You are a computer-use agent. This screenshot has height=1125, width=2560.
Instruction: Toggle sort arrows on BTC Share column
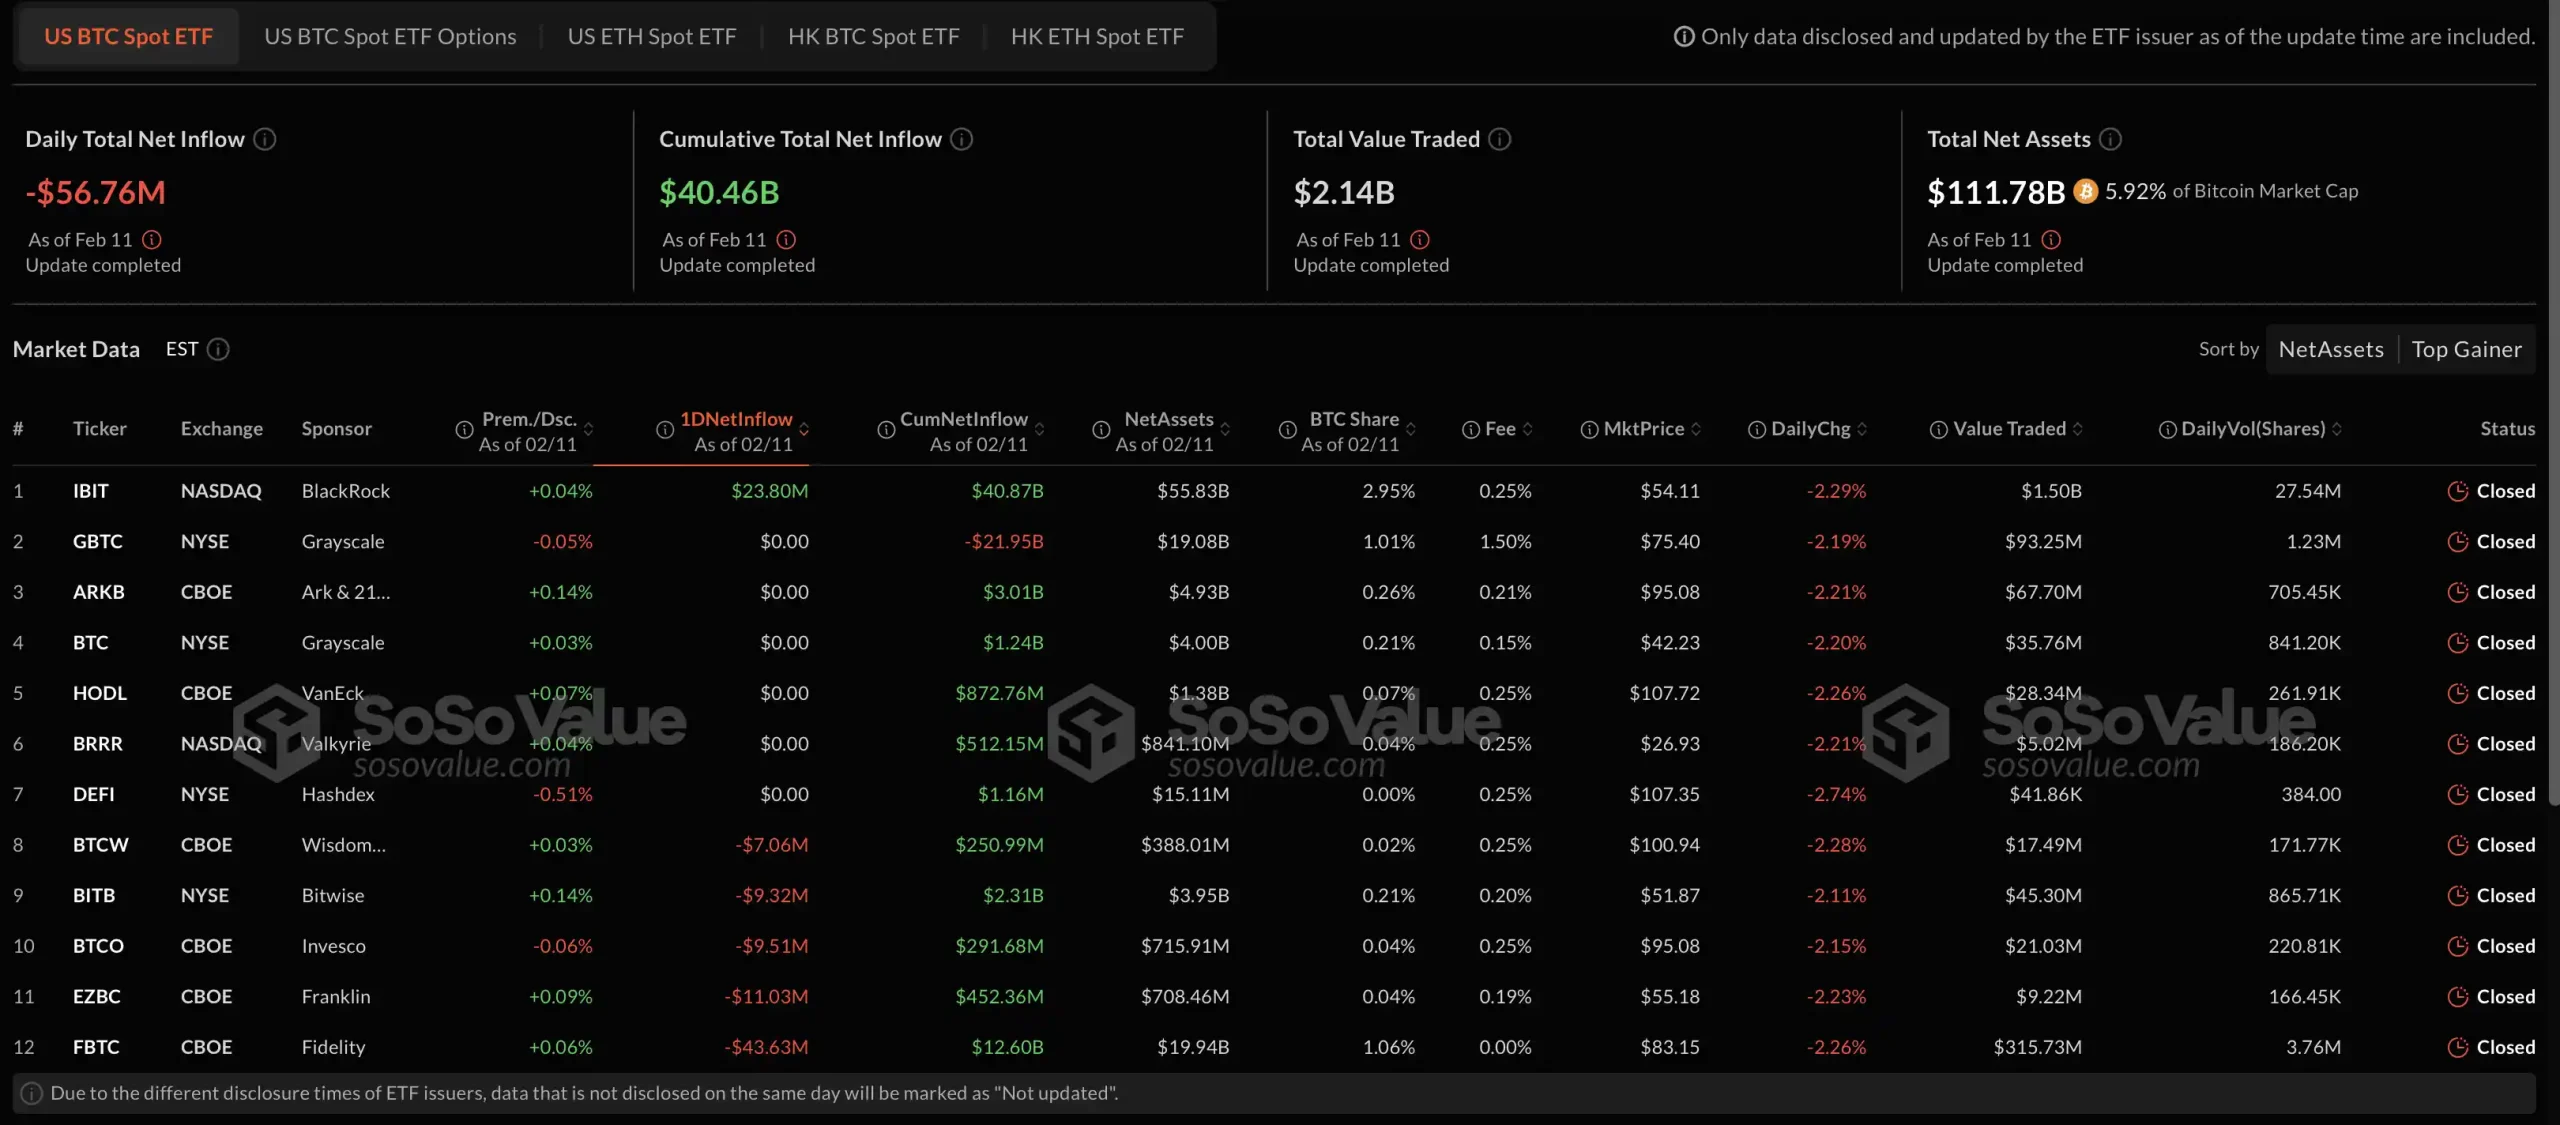1410,429
